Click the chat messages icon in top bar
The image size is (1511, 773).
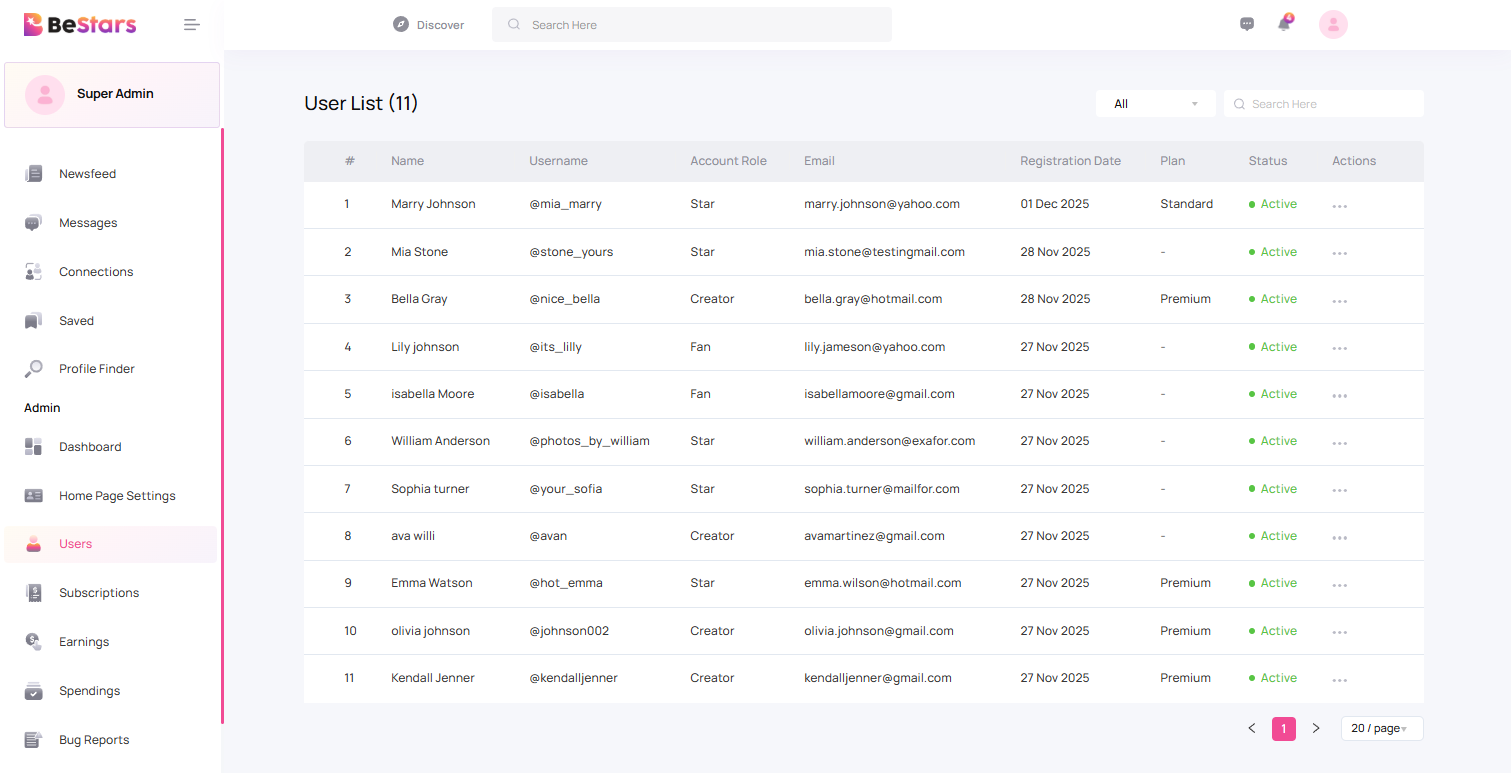[x=1246, y=23]
